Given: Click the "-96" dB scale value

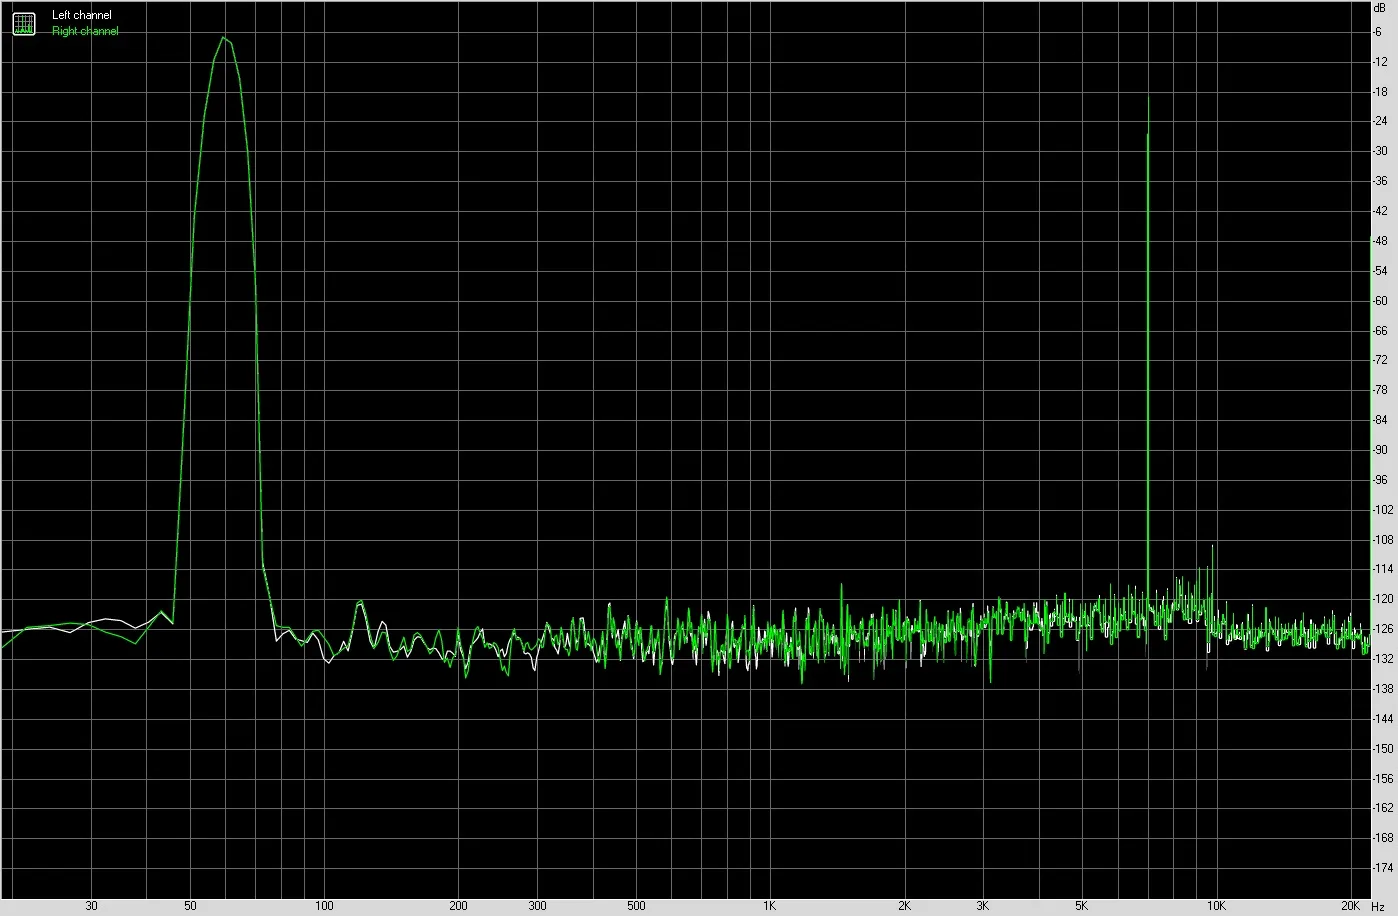Looking at the screenshot, I should click(x=1380, y=480).
